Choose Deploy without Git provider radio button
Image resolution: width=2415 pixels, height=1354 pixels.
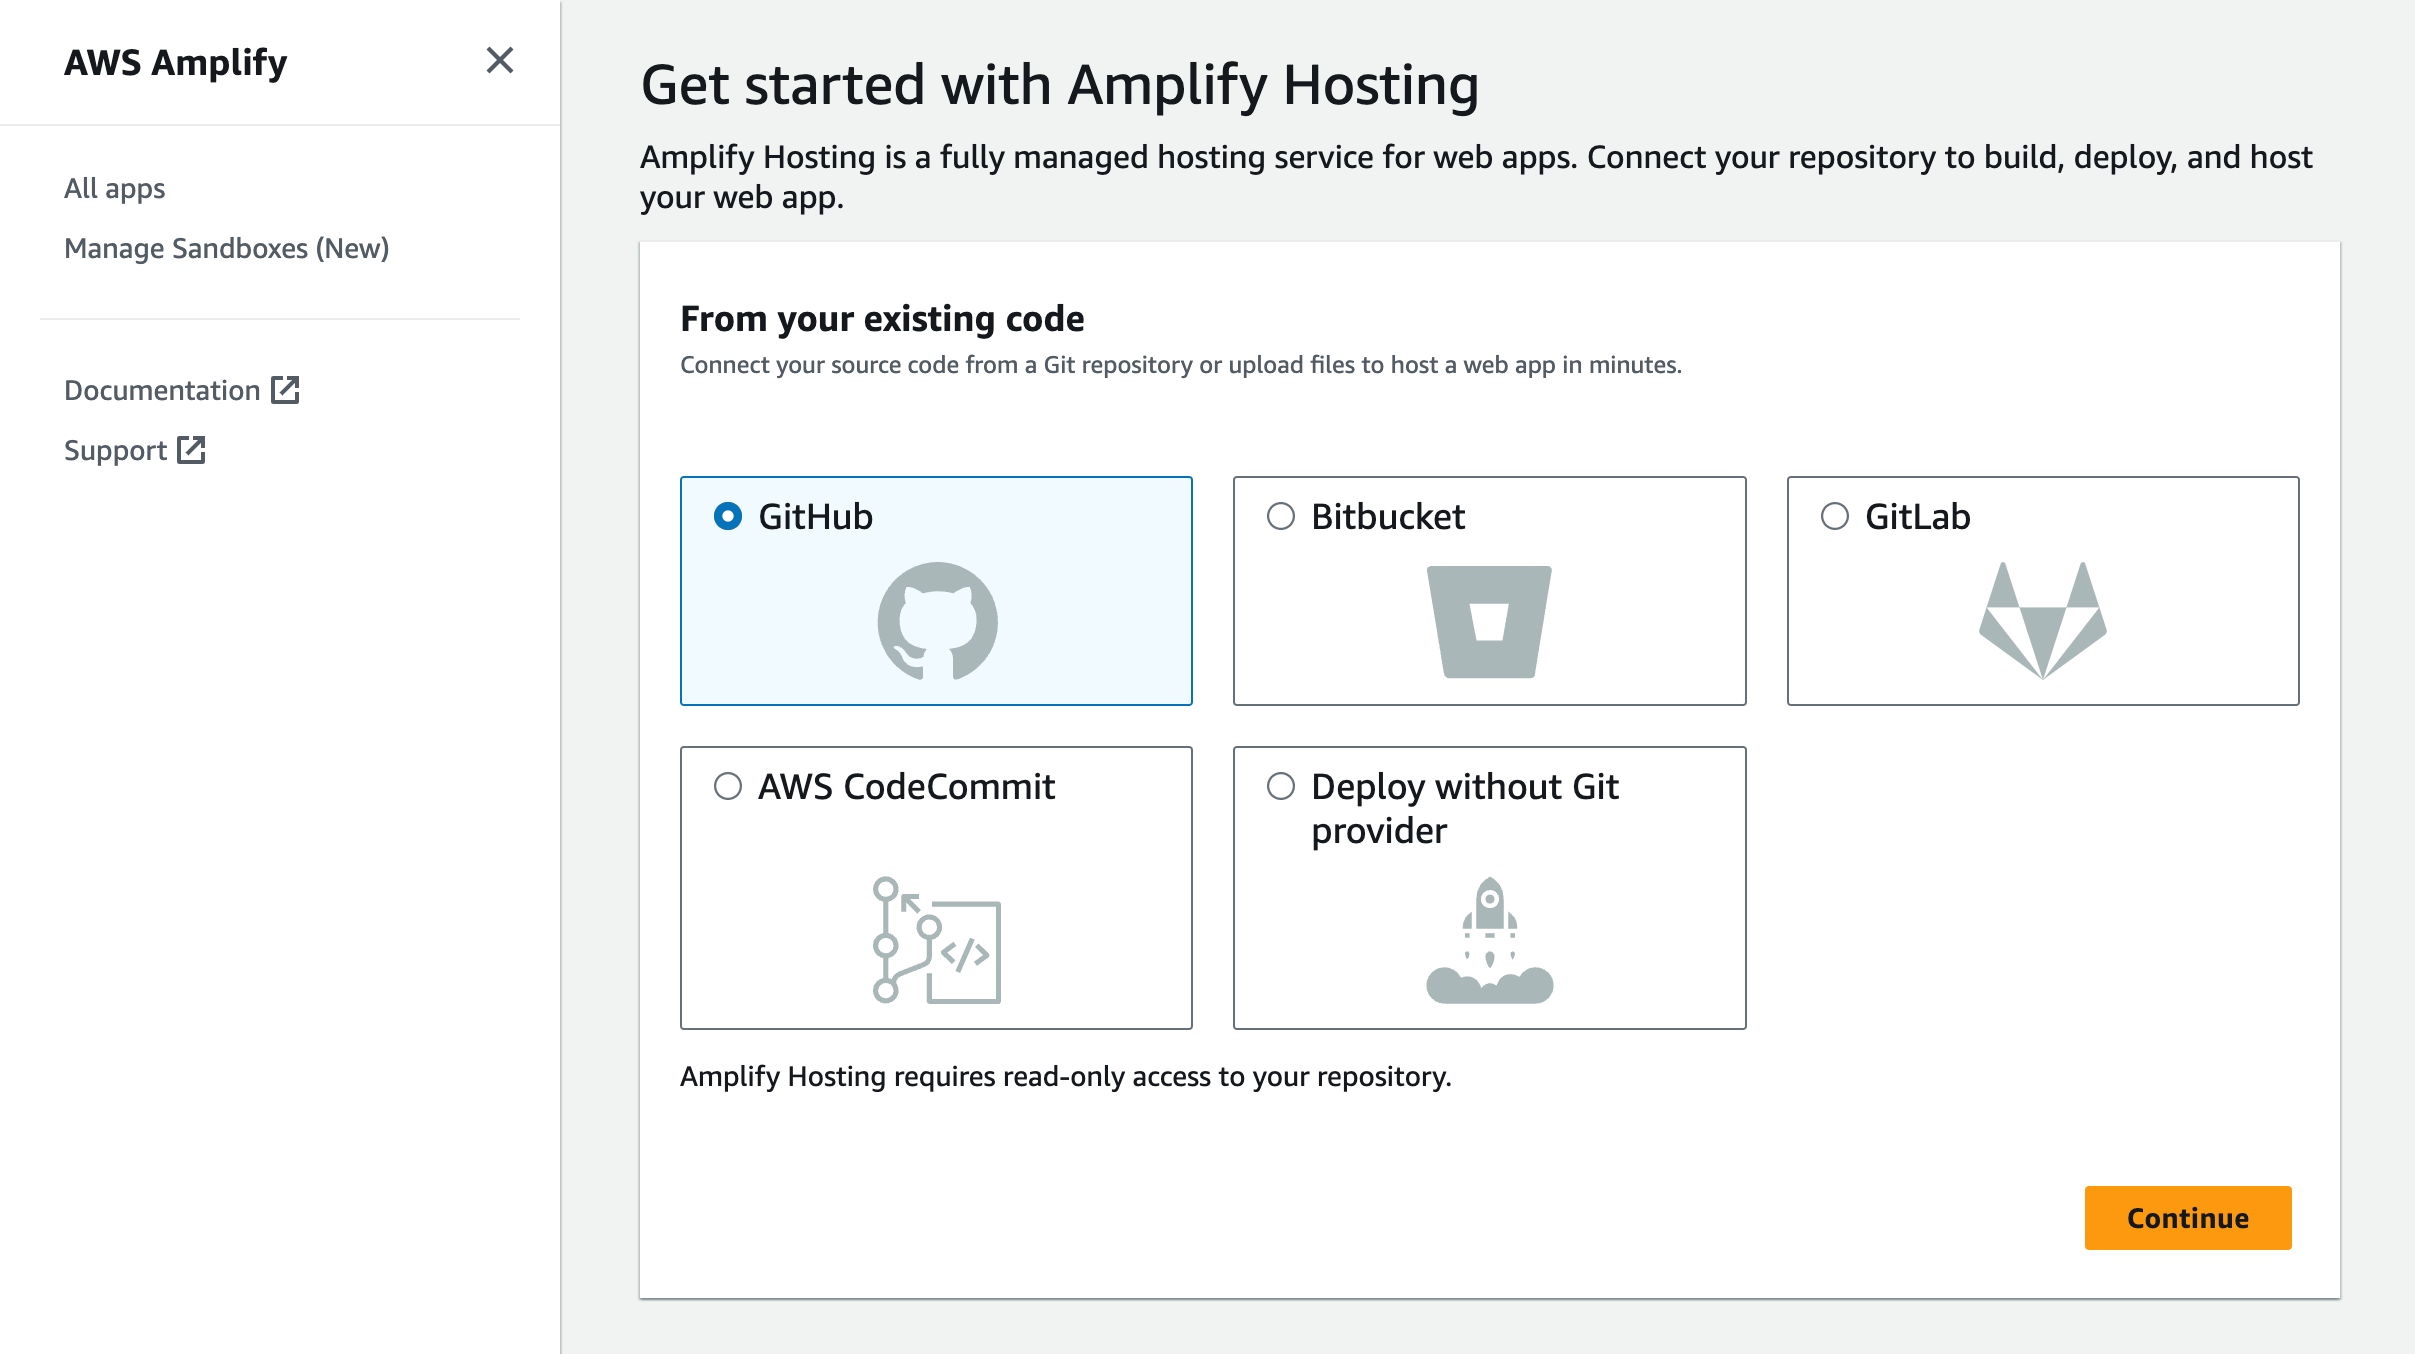pyautogui.click(x=1281, y=786)
